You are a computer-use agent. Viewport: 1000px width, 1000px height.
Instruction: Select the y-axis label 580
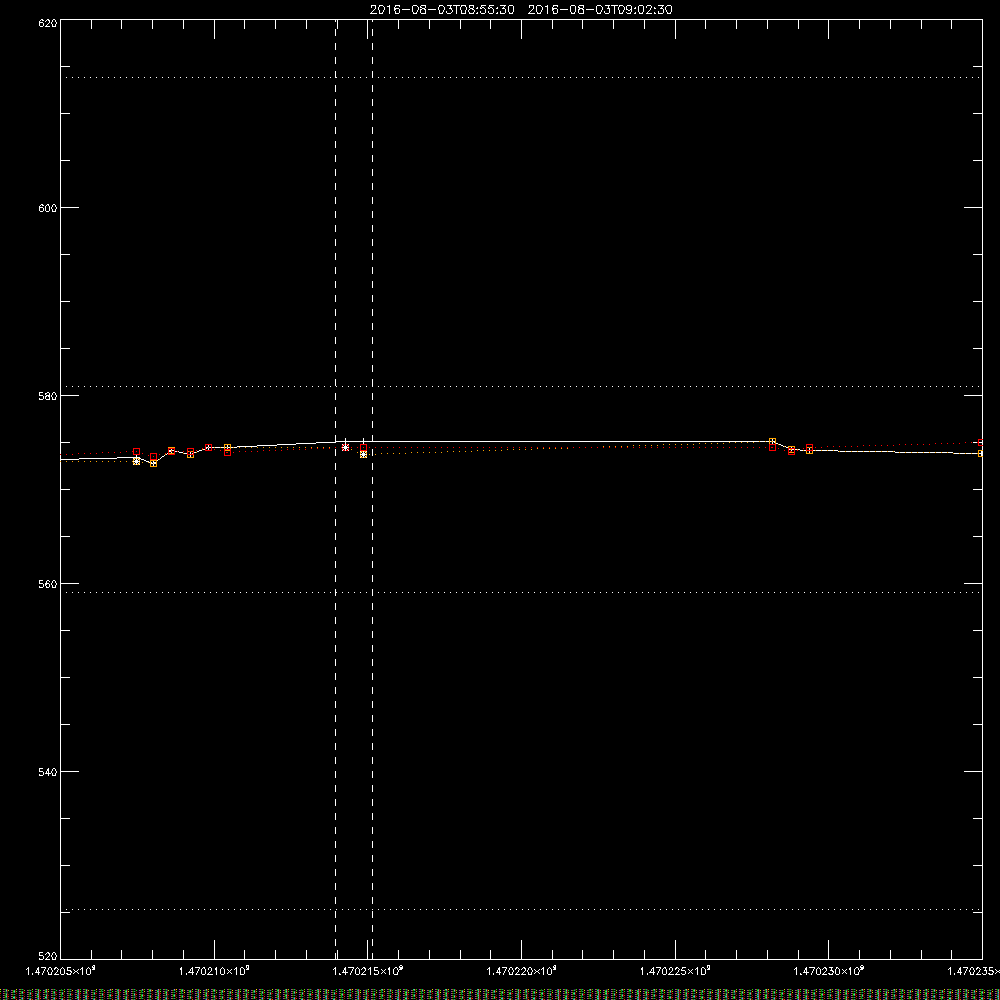tap(48, 396)
